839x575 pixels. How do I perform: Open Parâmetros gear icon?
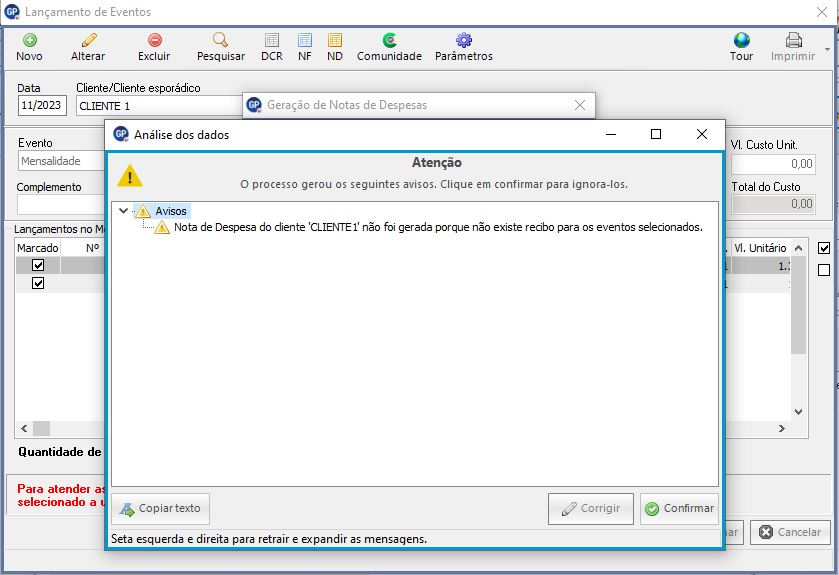[x=463, y=41]
